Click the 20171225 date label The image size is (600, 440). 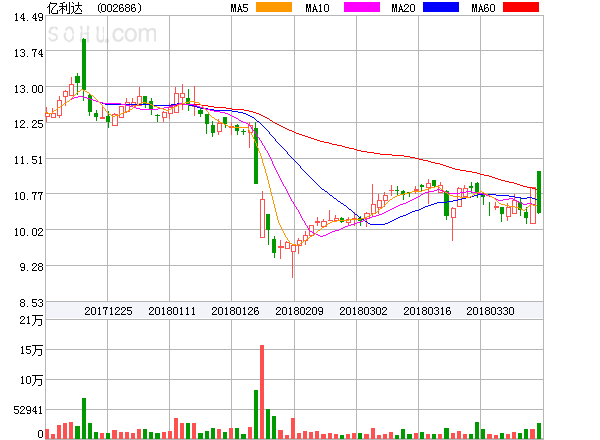tap(108, 311)
